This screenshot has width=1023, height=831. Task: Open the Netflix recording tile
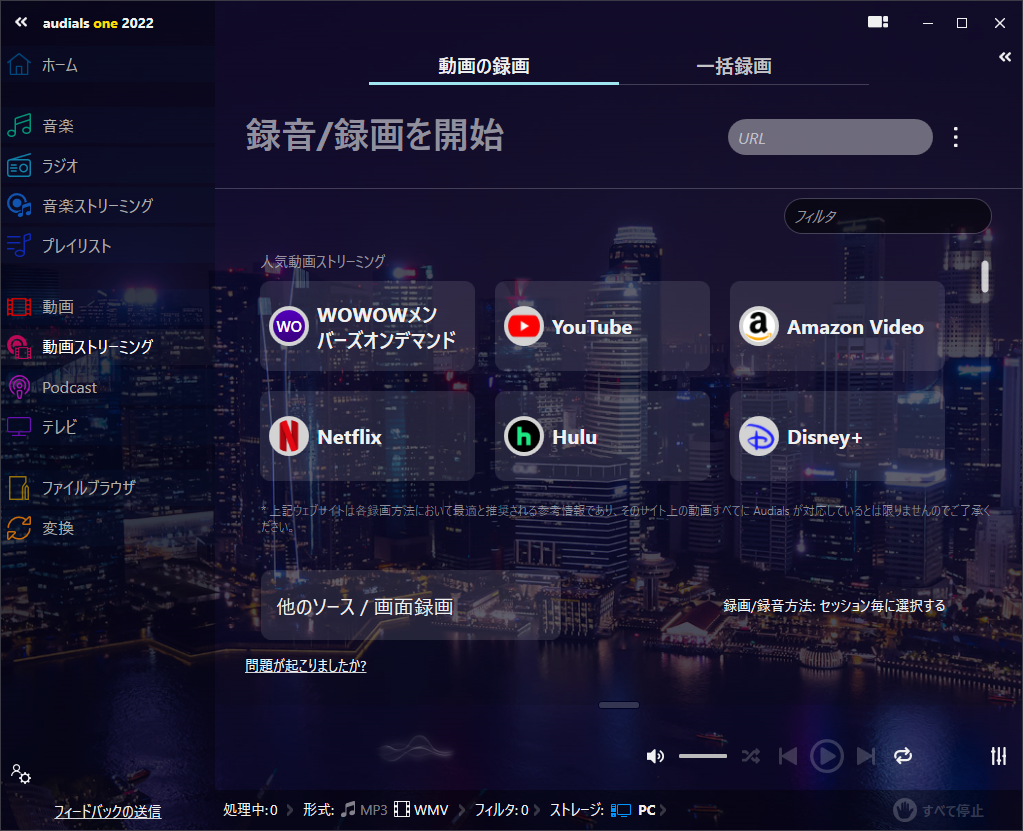click(367, 436)
